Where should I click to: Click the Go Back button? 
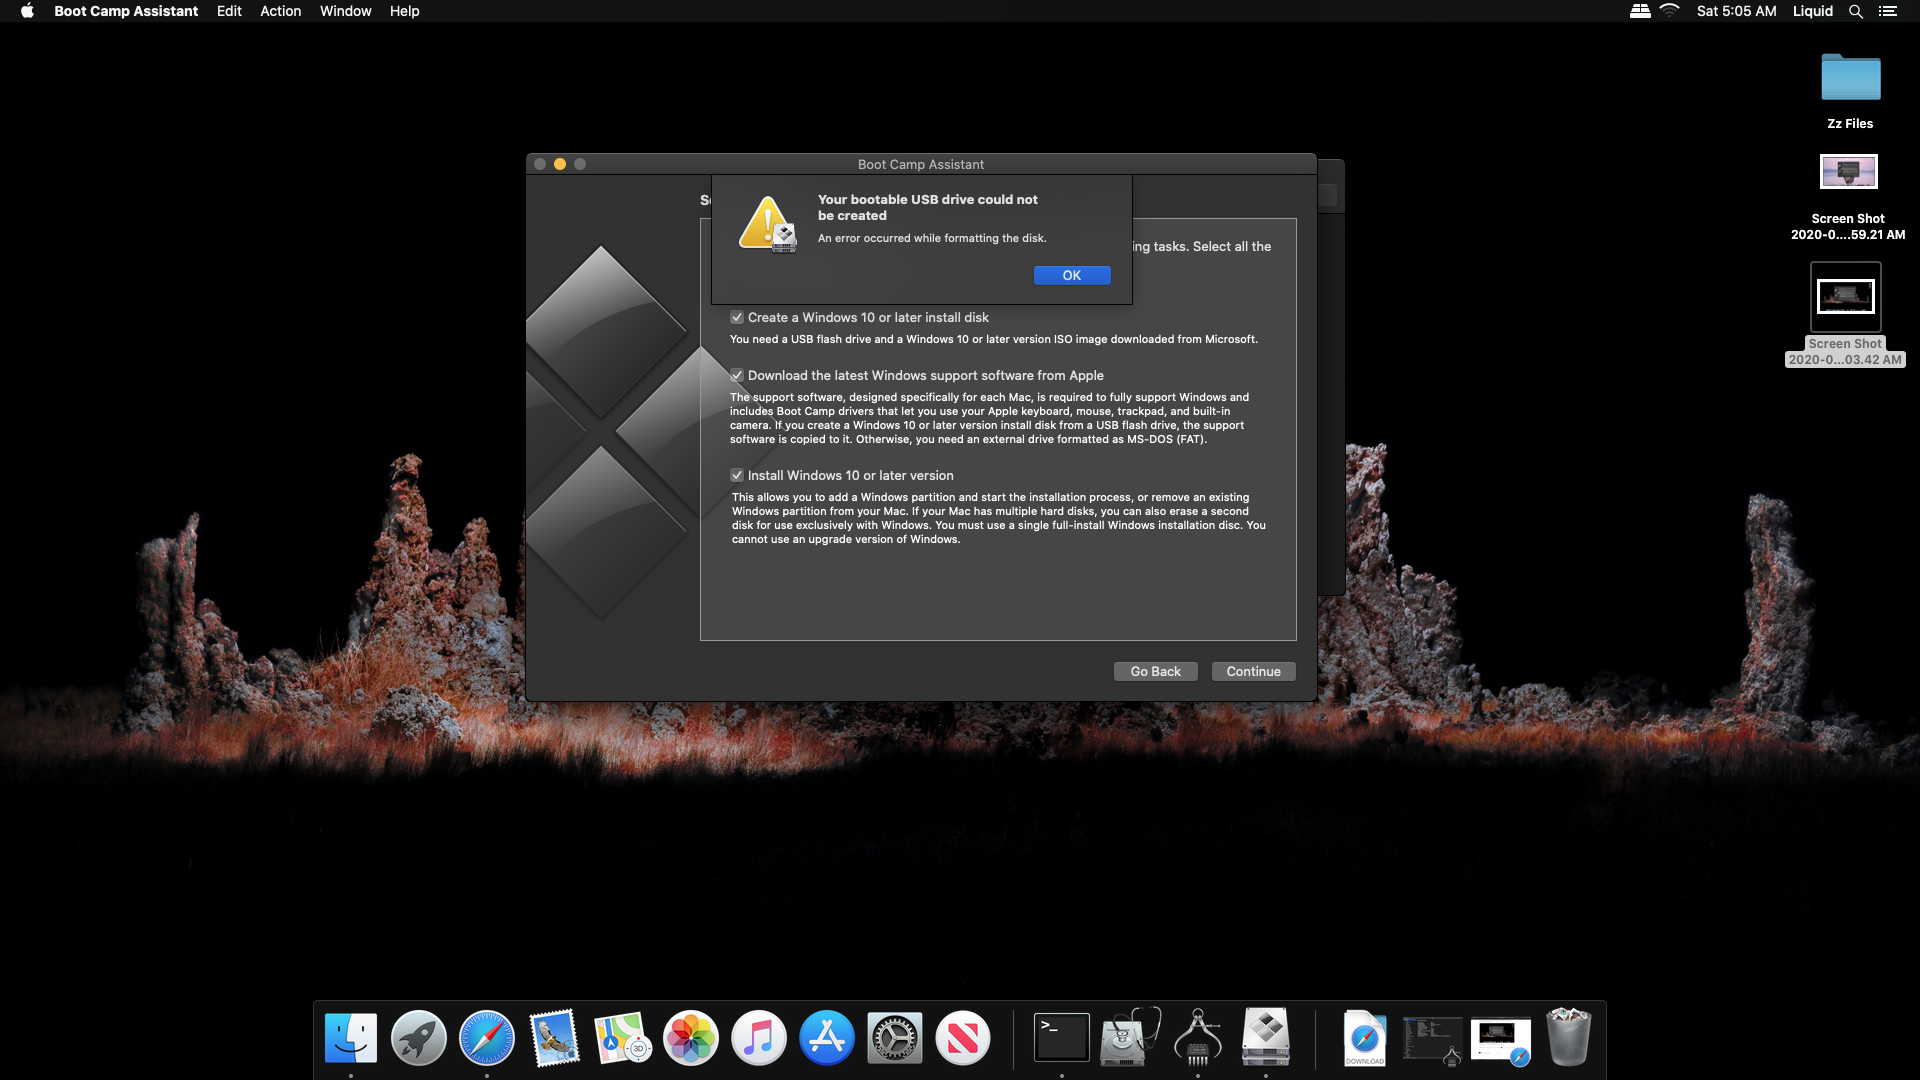[1155, 671]
